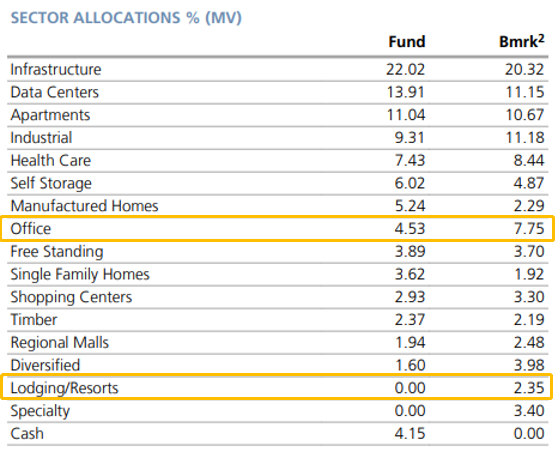Click Single Family Homes row label
The height and width of the screenshot is (451, 555).
tap(80, 274)
